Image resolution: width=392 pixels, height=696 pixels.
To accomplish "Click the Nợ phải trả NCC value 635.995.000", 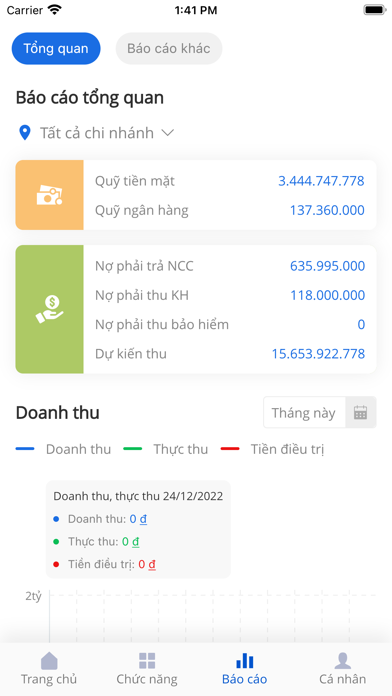I will (x=327, y=266).
